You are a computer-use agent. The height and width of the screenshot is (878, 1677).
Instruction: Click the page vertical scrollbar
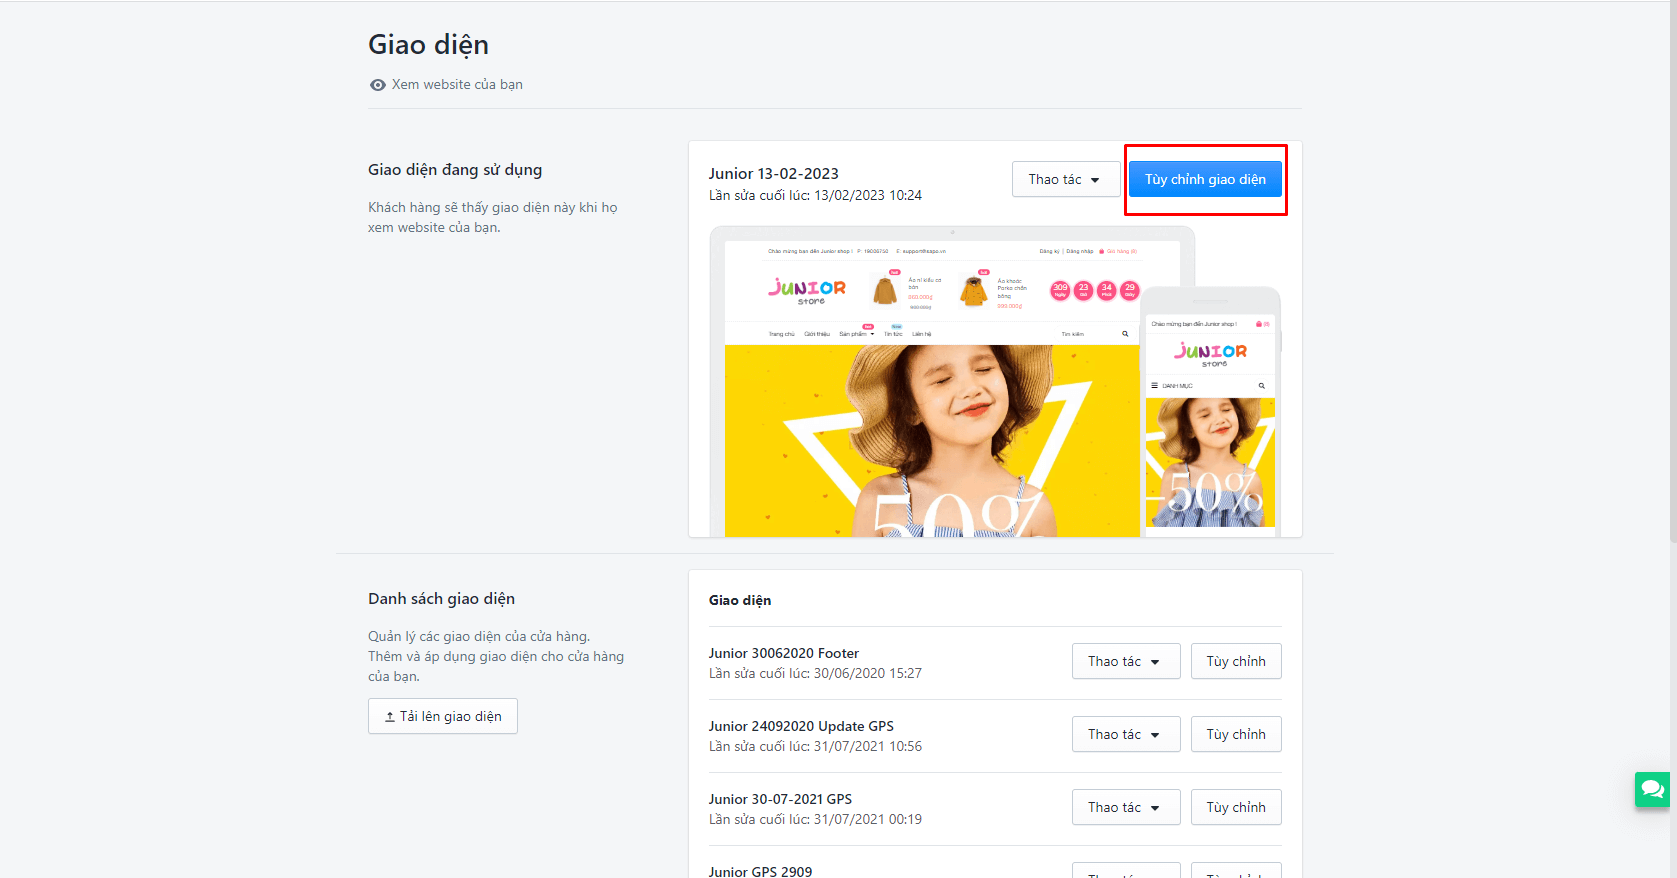[1672, 270]
